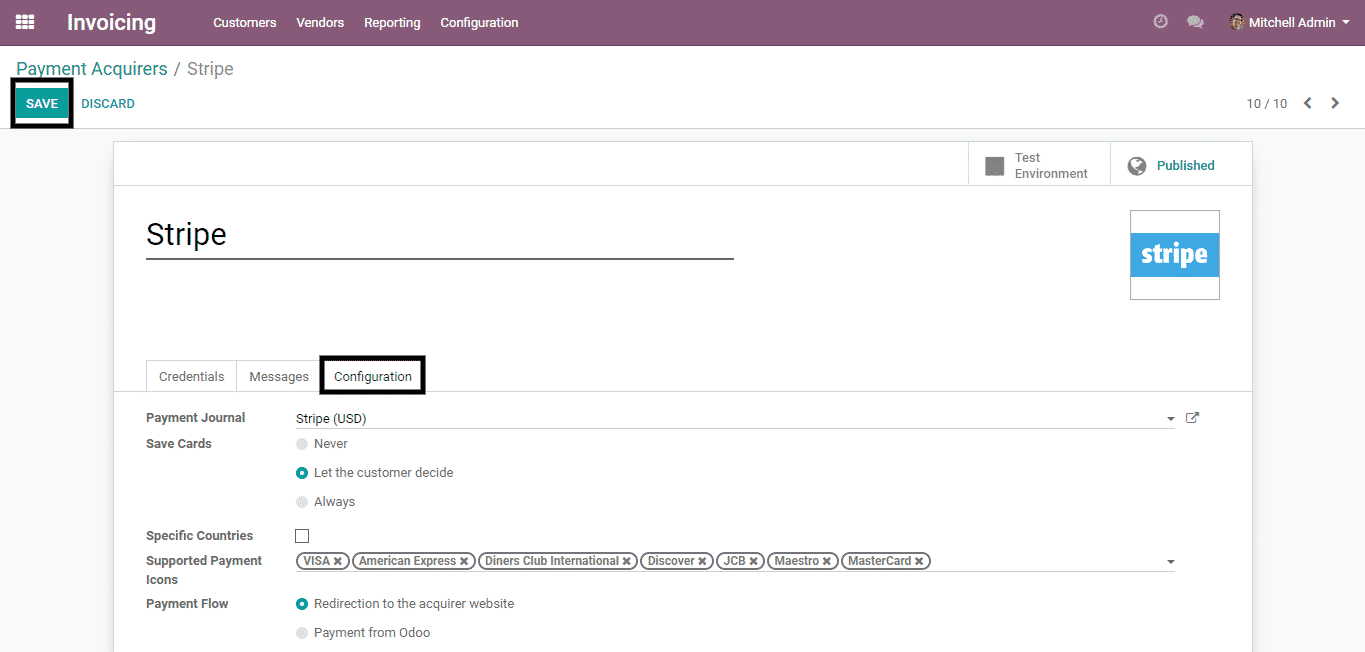Enable the Specific Countries checkbox

pyautogui.click(x=302, y=536)
